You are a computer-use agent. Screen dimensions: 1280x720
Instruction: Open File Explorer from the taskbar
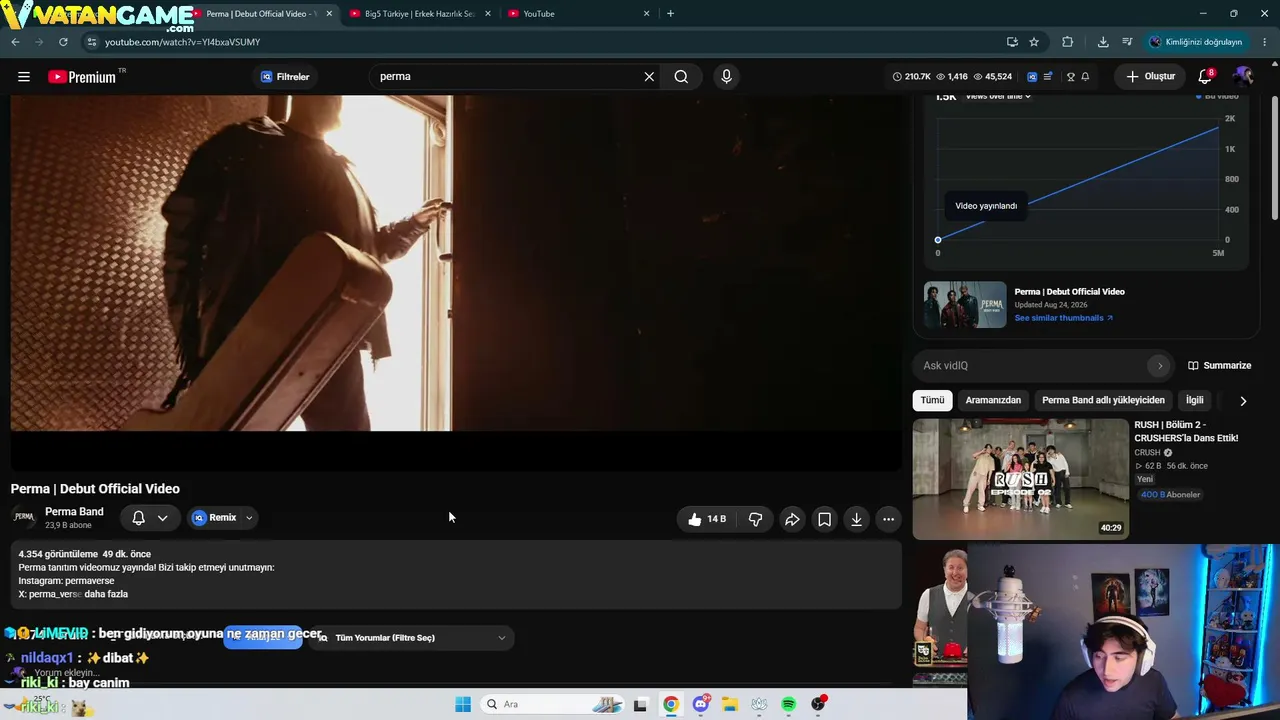[730, 704]
